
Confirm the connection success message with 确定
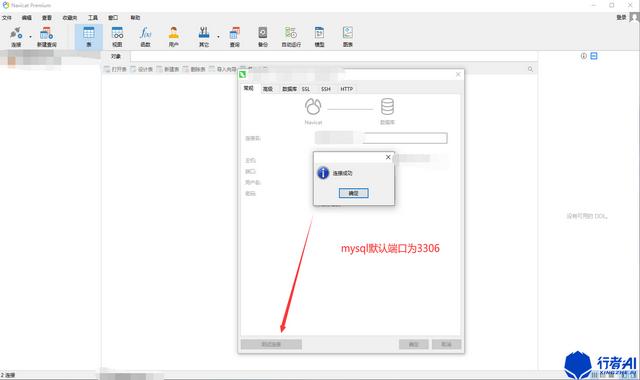click(x=353, y=193)
